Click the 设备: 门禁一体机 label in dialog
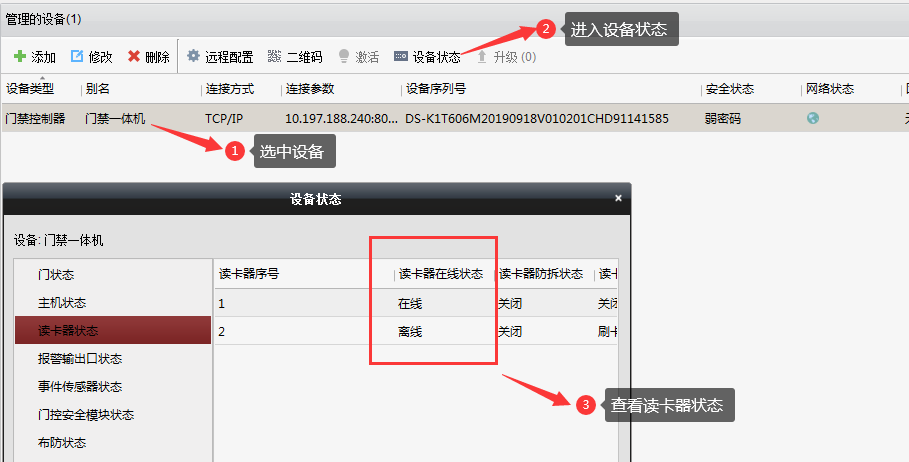 (59, 240)
